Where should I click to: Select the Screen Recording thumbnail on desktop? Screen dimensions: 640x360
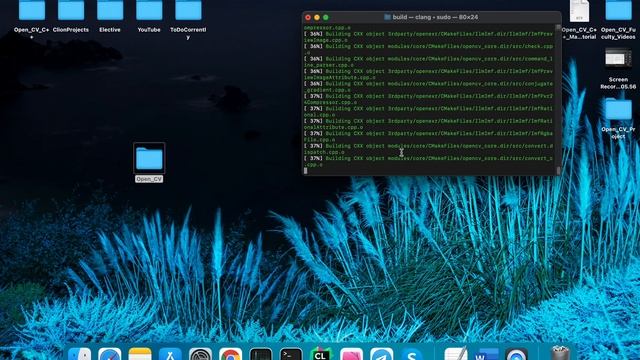pyautogui.click(x=618, y=58)
